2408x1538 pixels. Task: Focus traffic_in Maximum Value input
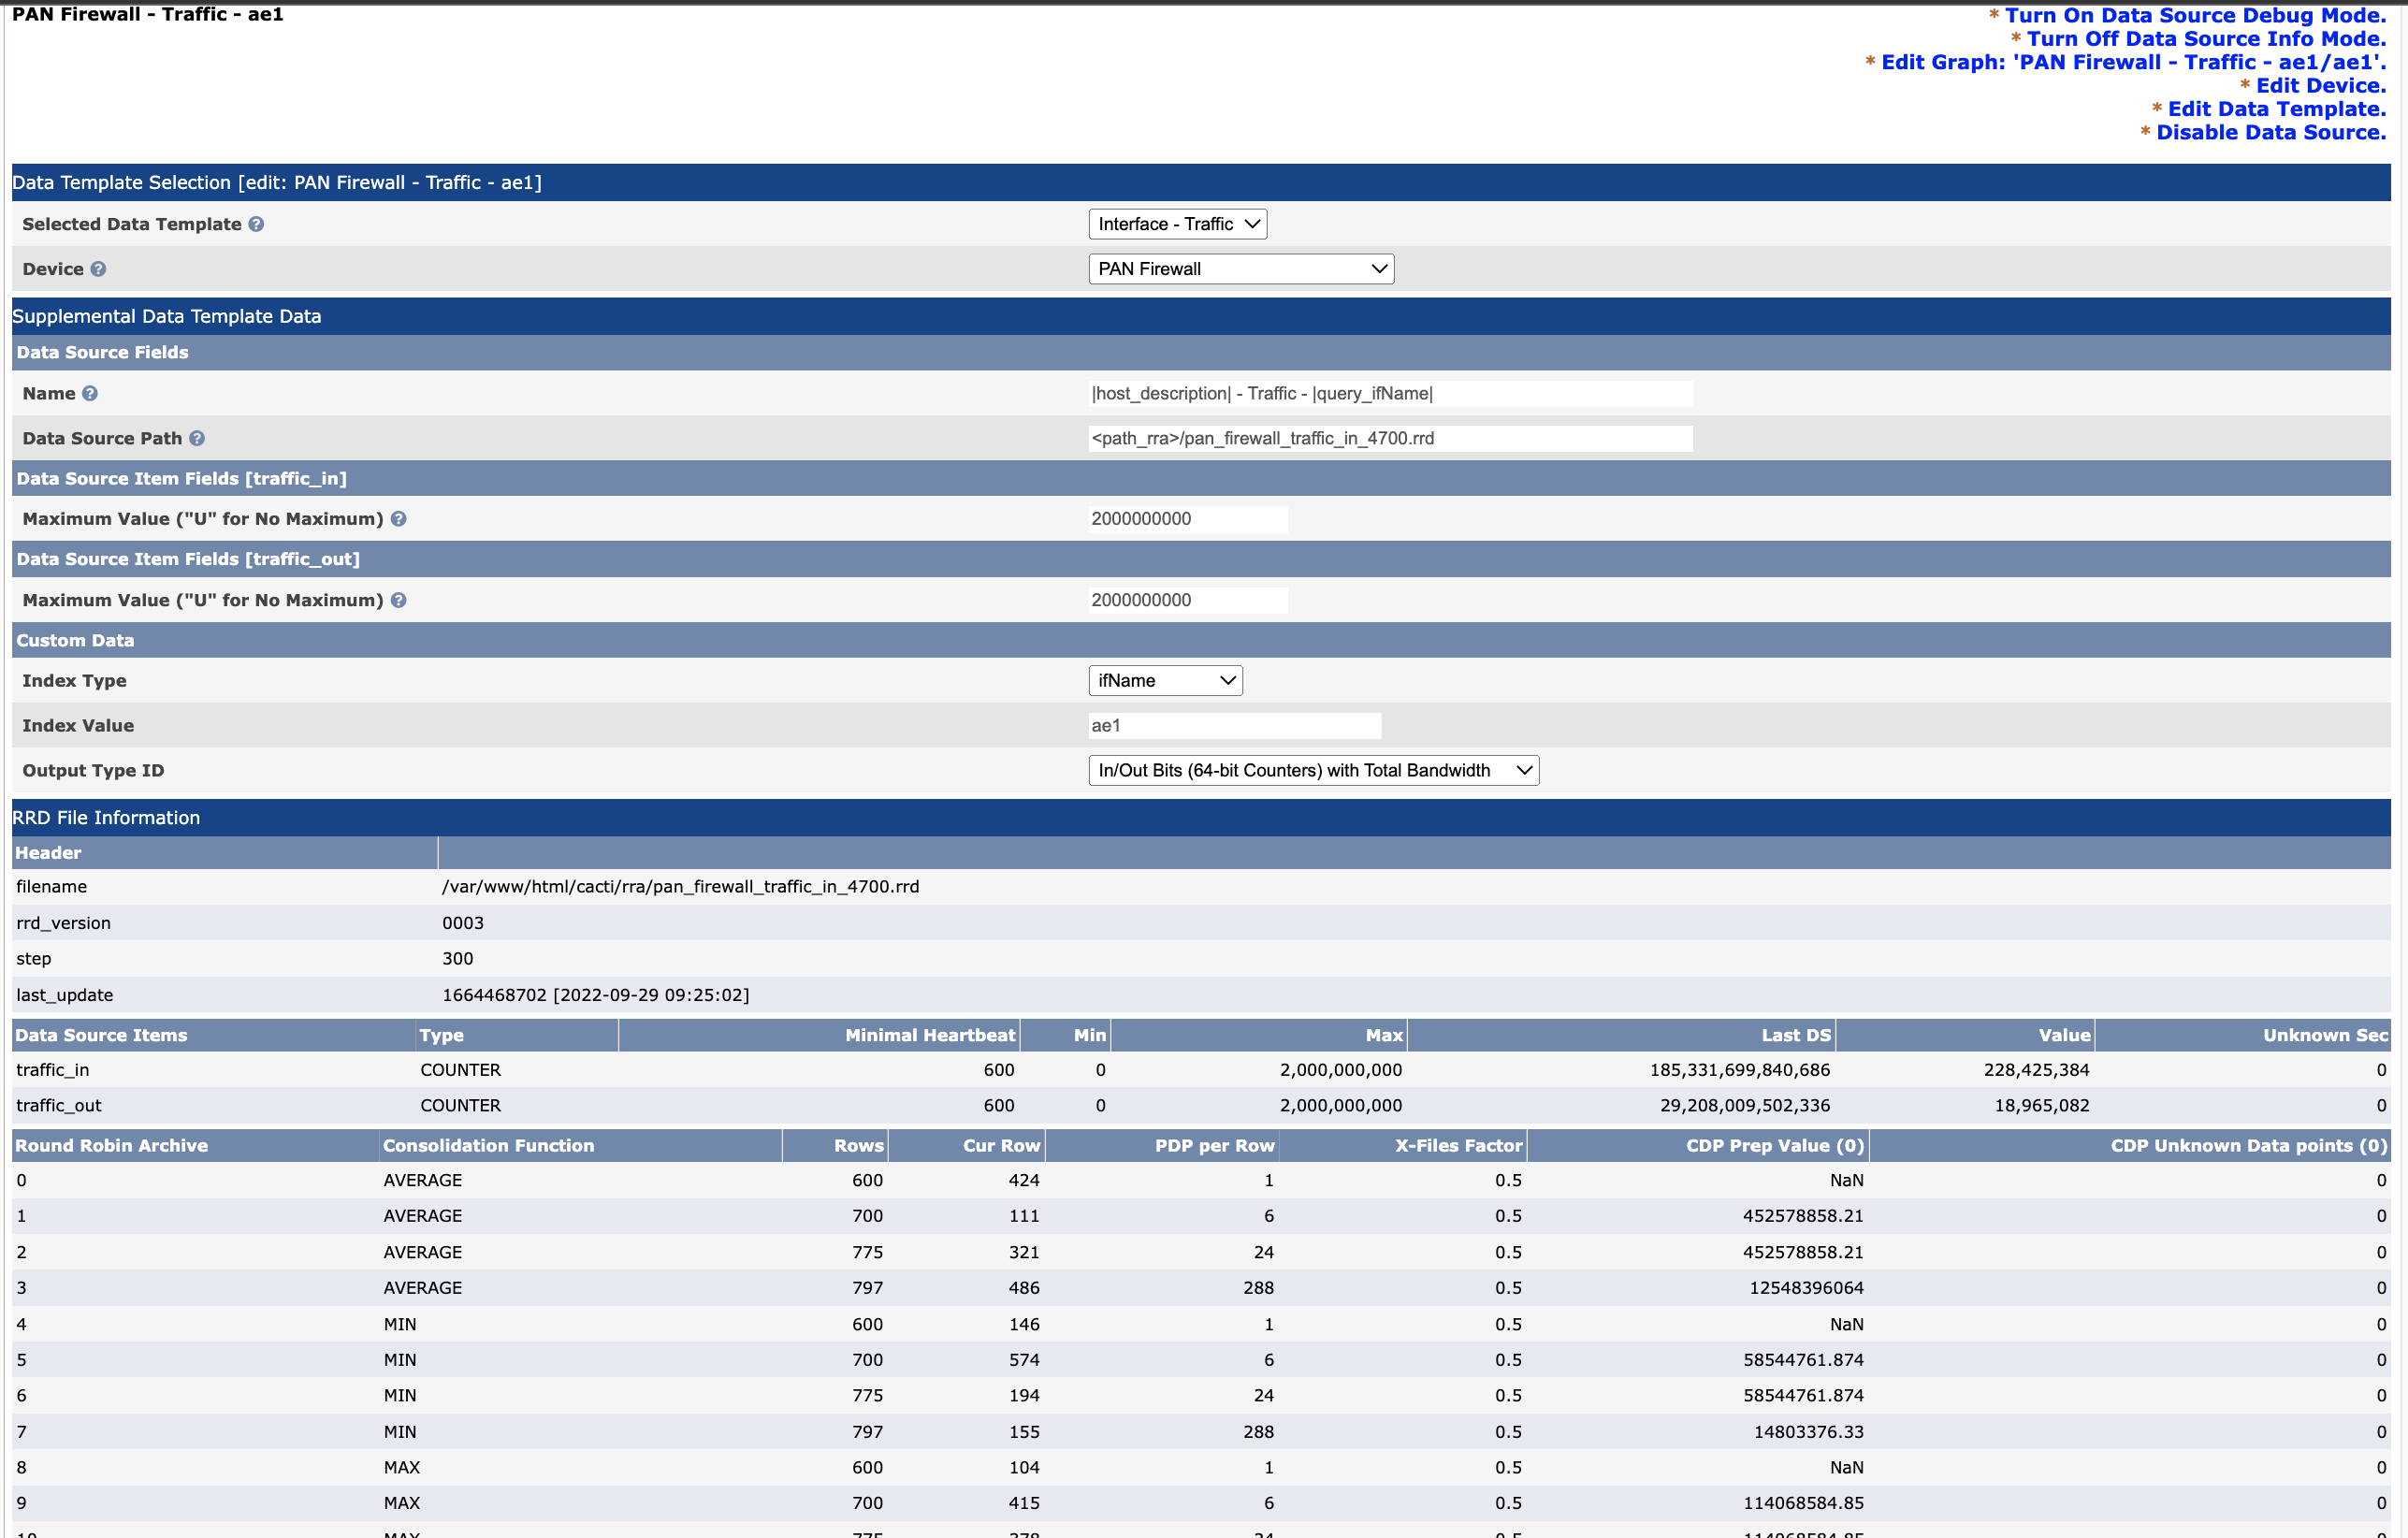pos(1188,519)
